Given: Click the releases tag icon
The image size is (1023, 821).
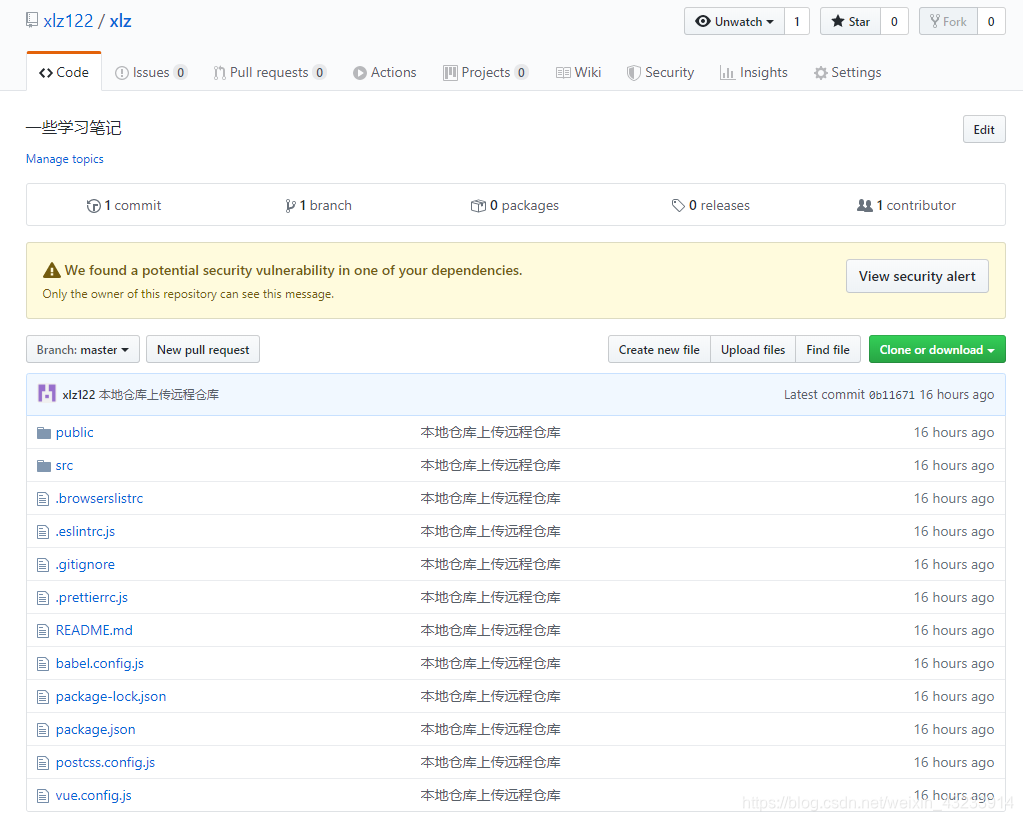Looking at the screenshot, I should click(x=678, y=206).
